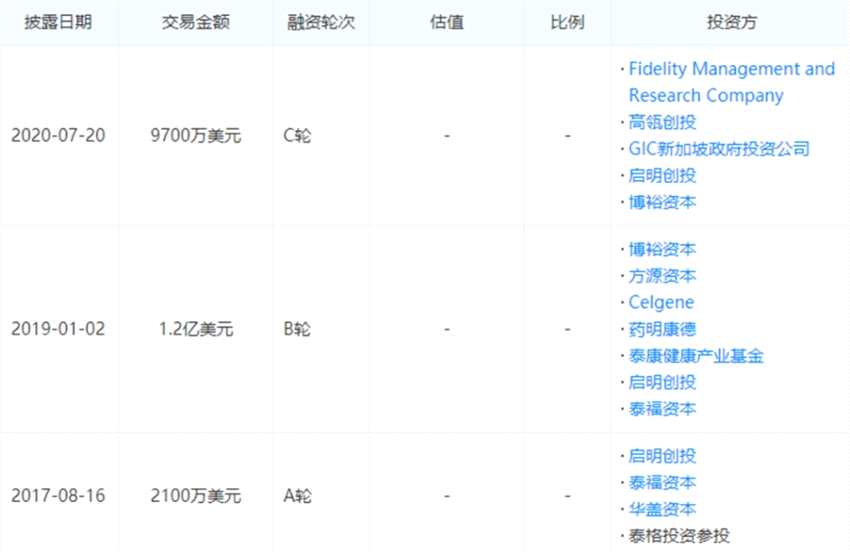This screenshot has height=552, width=850.
Task: Click the 投资方 column header
Action: [x=731, y=22]
